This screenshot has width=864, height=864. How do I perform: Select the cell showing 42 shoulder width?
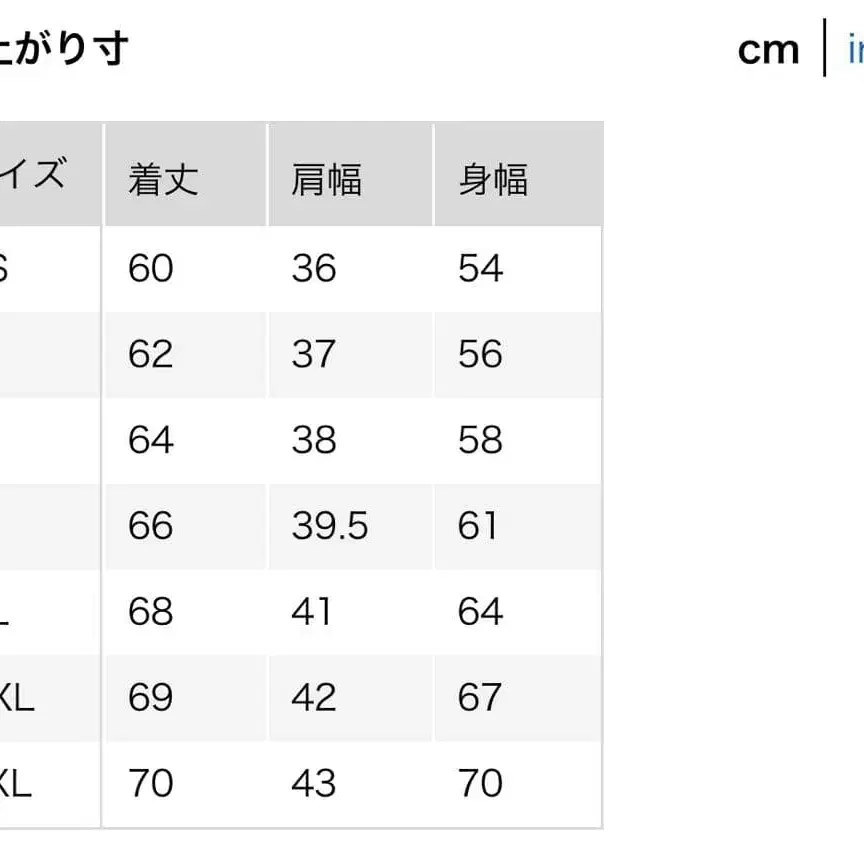313,697
